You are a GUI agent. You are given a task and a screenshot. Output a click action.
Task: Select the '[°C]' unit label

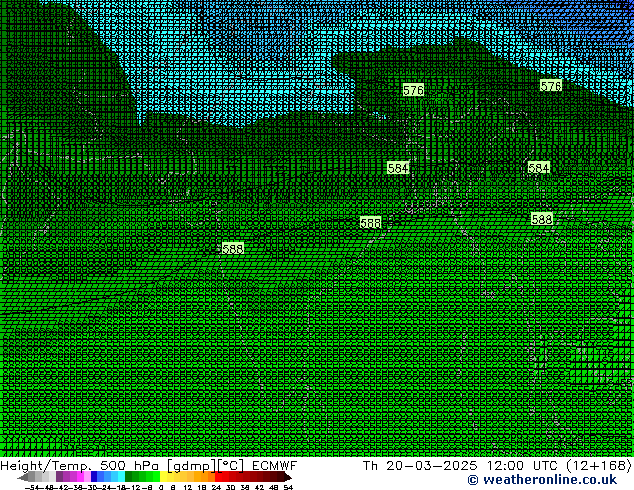tap(230, 466)
